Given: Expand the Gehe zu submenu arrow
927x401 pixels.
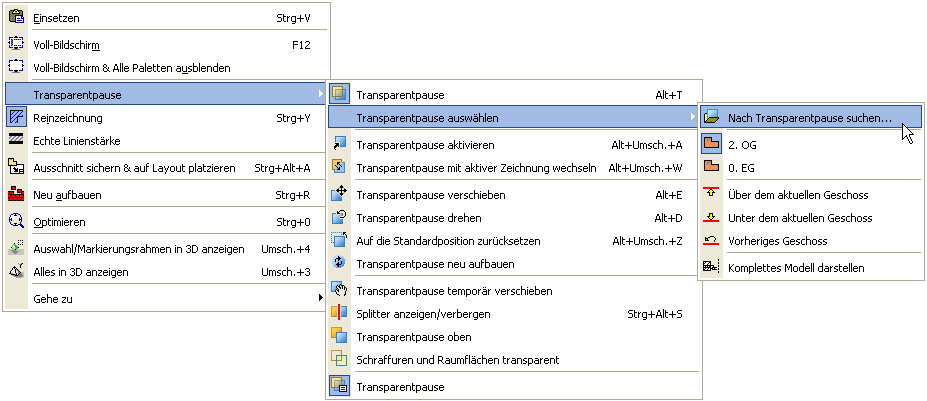Looking at the screenshot, I should (x=320, y=298).
